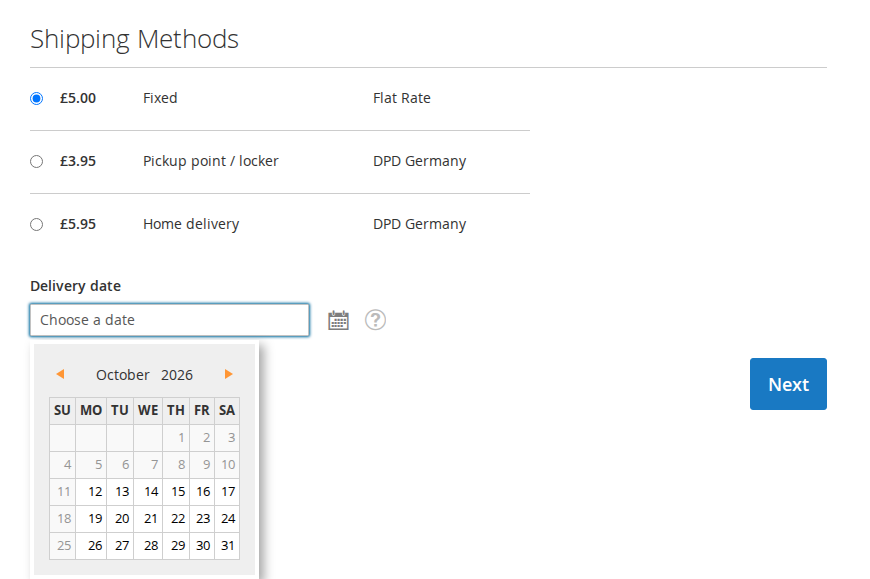Click the 'WE' weekday column header
Viewport: 870px width, 579px height.
coord(148,410)
